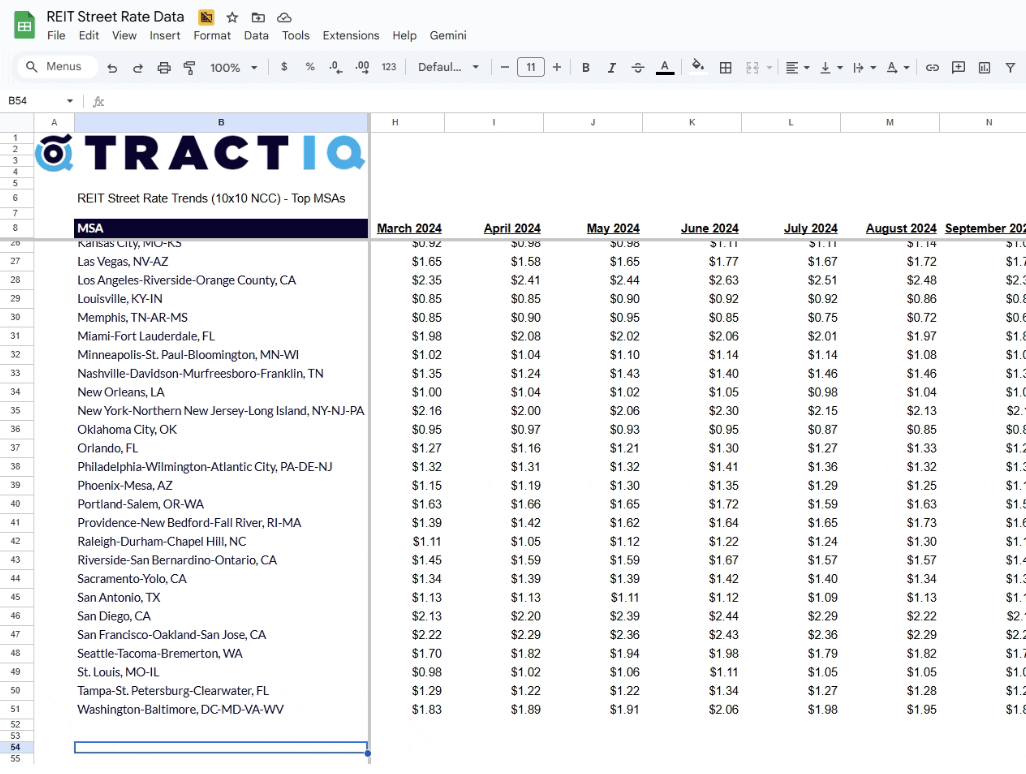
Task: Expand the Name box dropdown arrow
Action: click(x=70, y=101)
